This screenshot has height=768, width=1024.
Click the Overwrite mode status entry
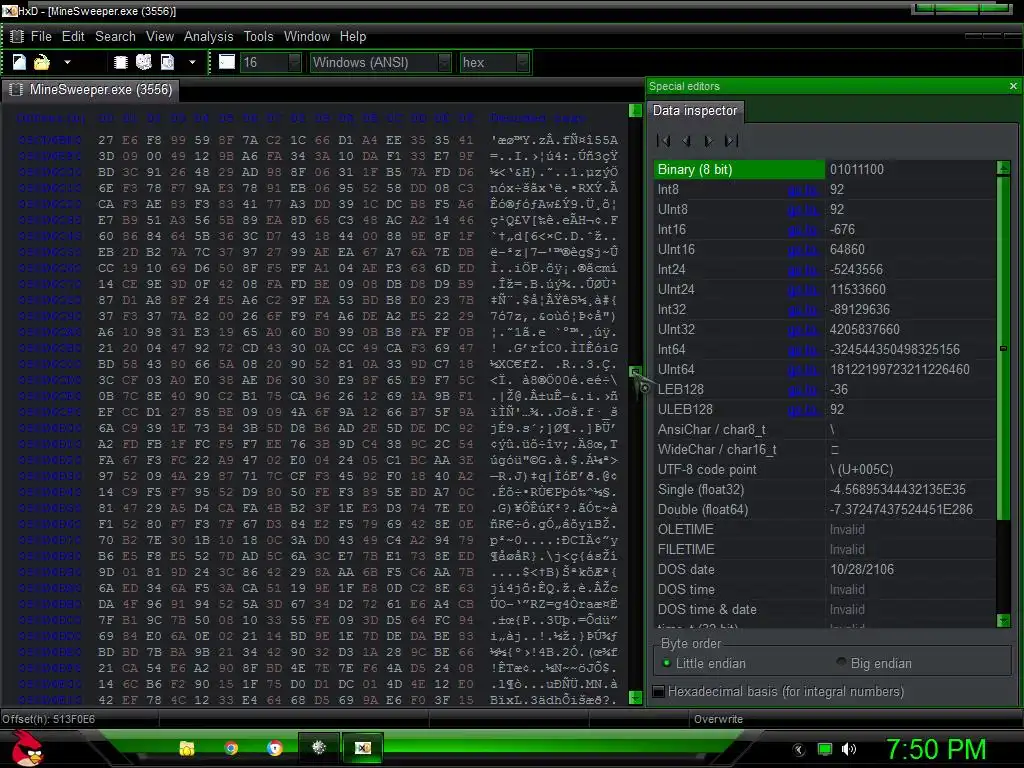tap(718, 719)
